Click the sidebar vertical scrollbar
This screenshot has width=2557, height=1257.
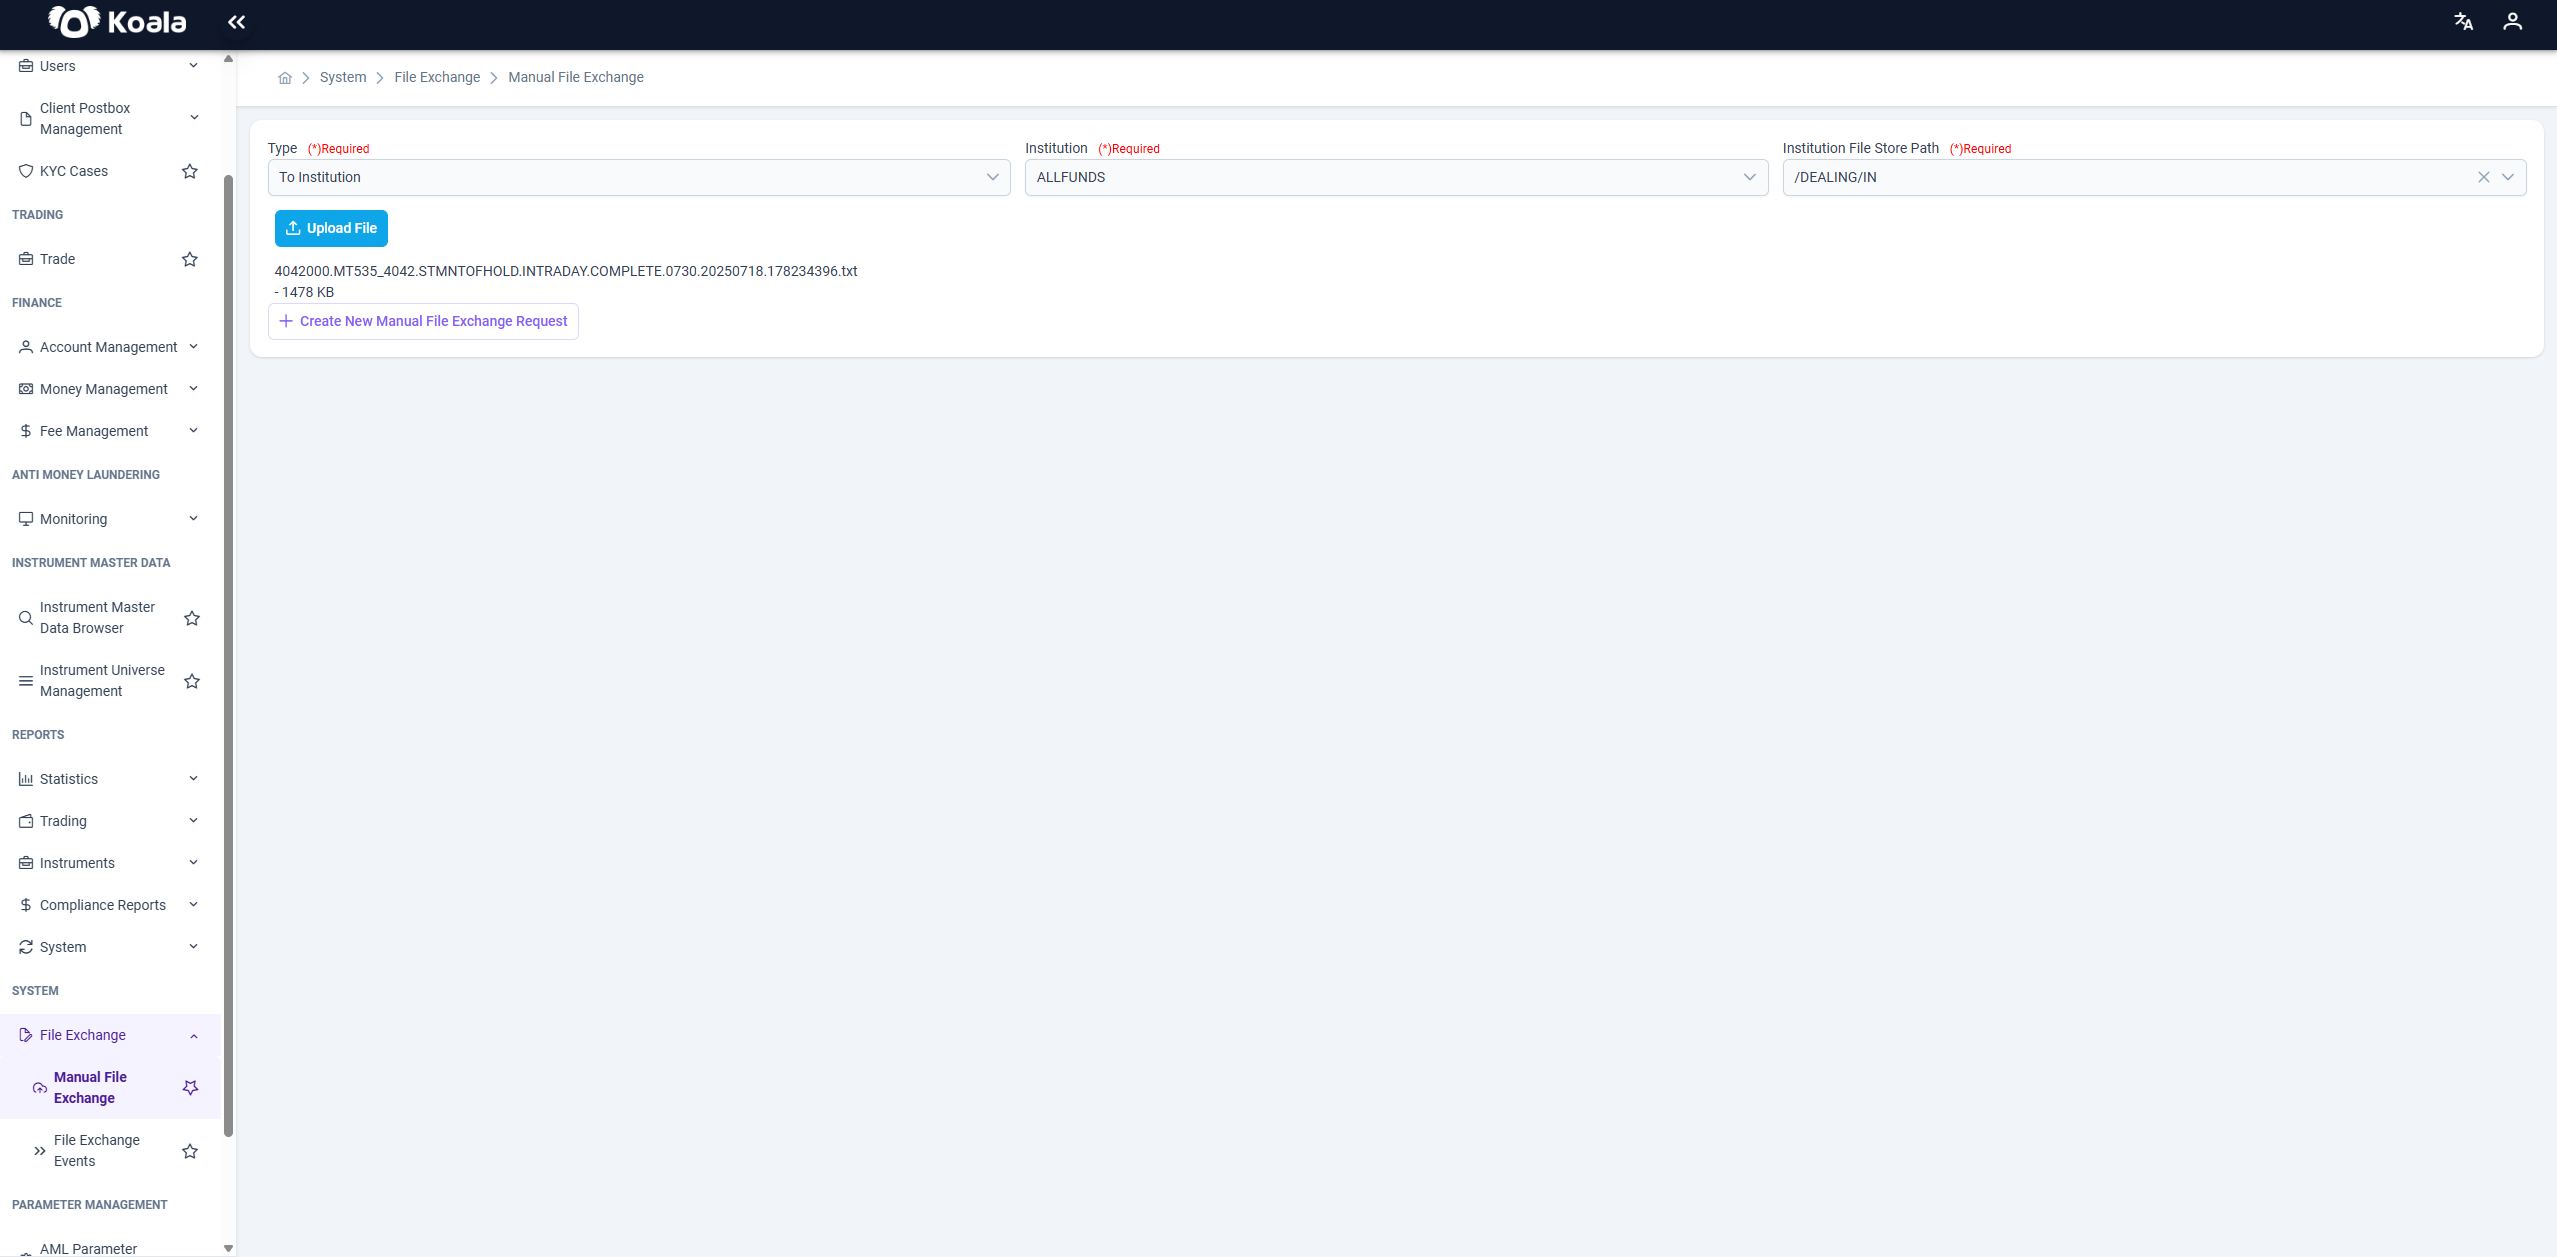228,656
